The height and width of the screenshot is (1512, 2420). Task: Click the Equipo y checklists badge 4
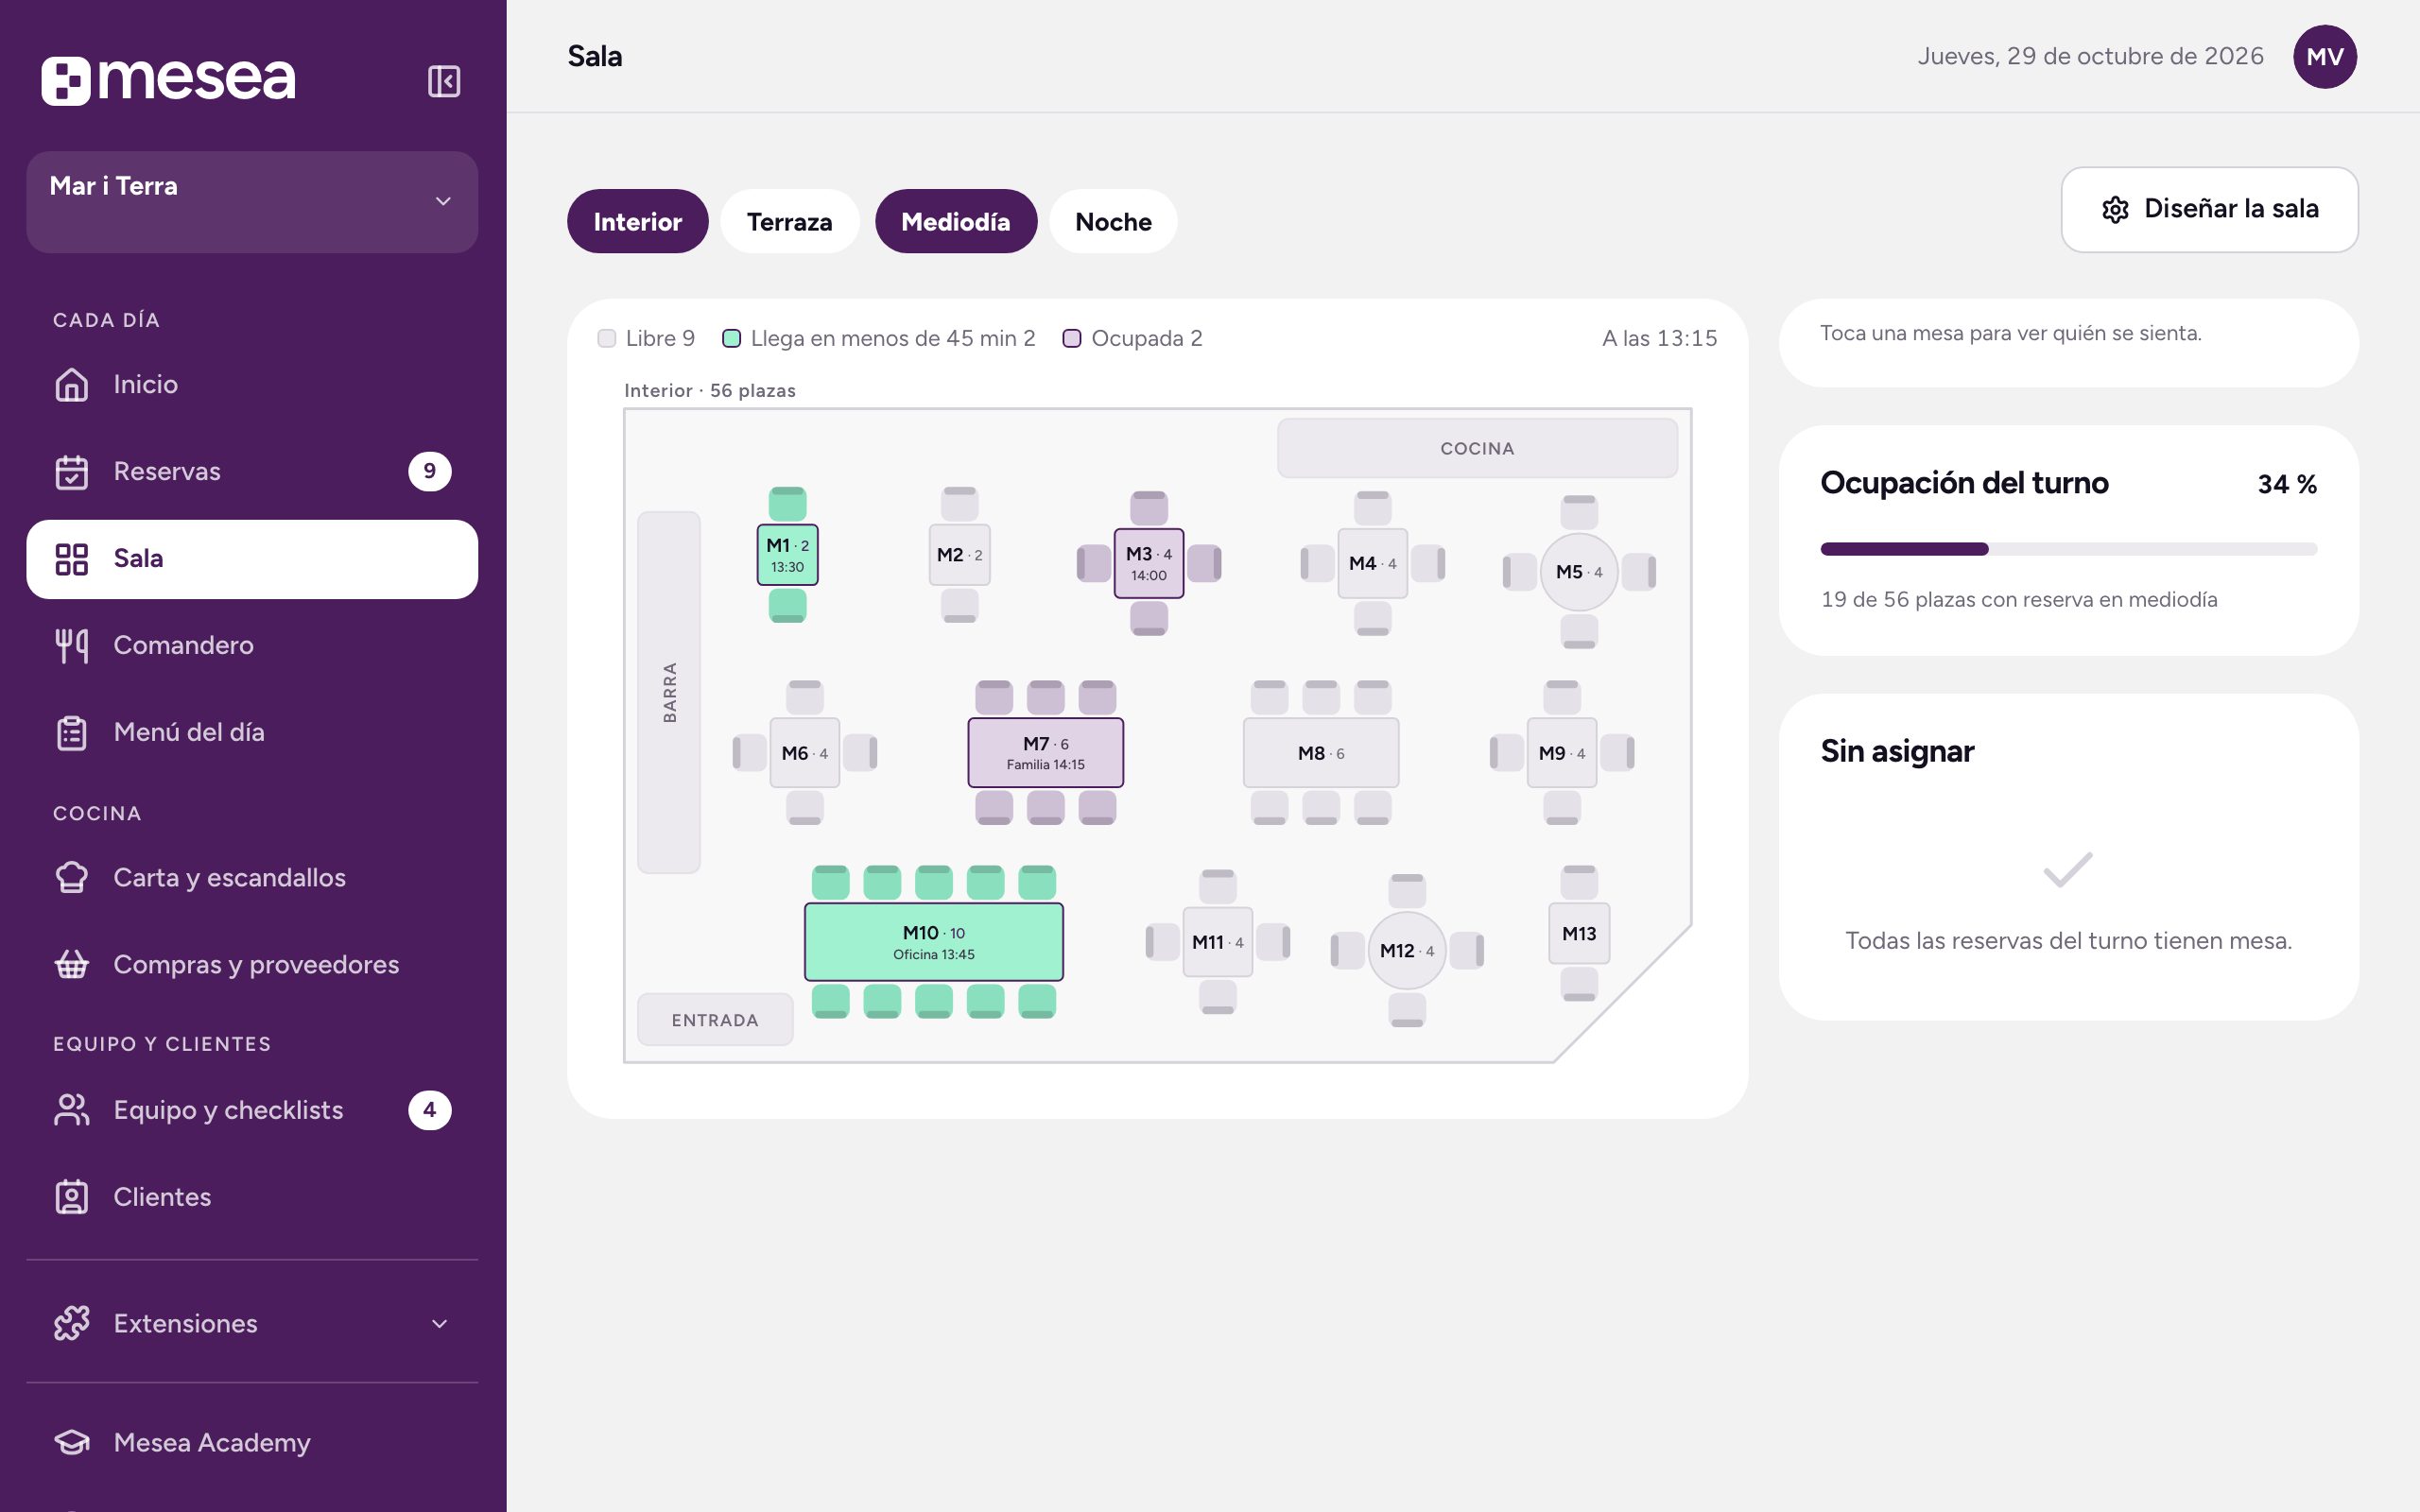point(430,1110)
